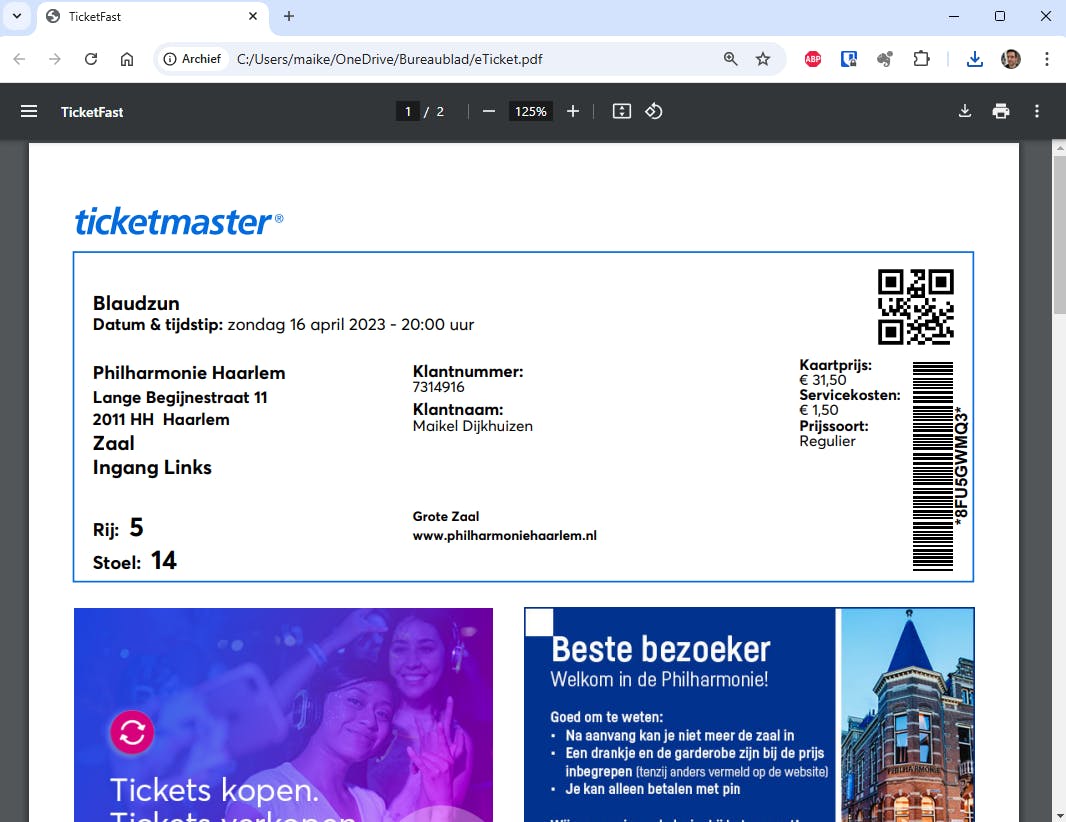Image resolution: width=1066 pixels, height=822 pixels.
Task: Focus the address bar with eTicket.pdf path
Action: click(389, 59)
